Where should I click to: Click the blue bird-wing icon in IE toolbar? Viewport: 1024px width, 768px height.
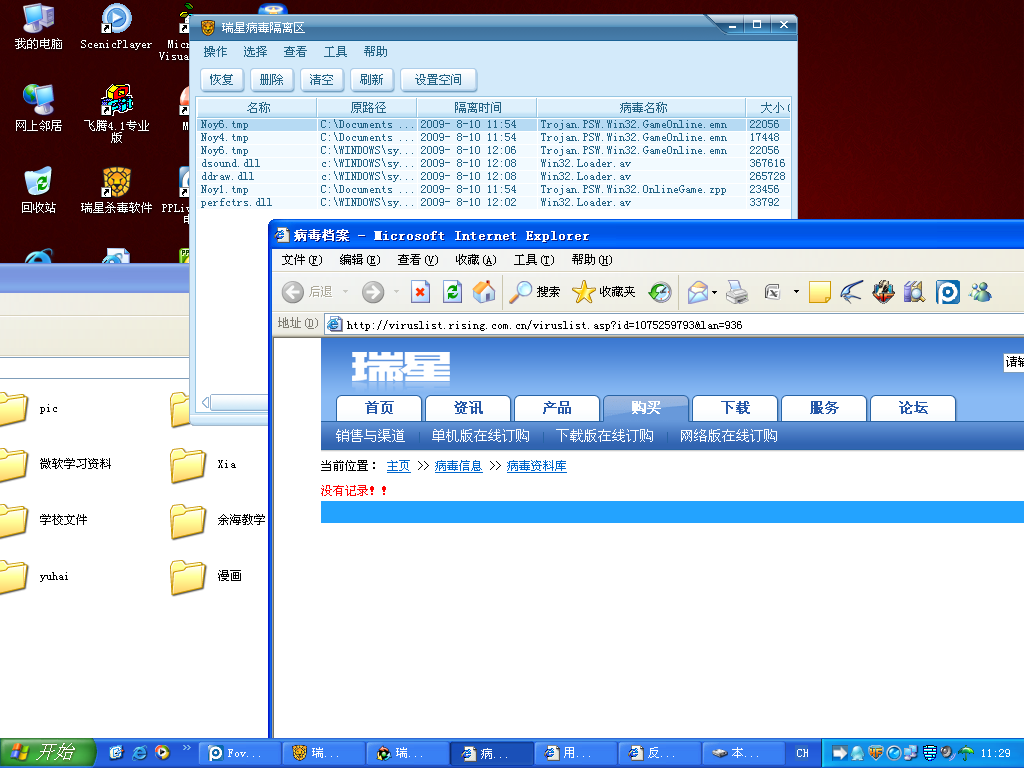(851, 292)
